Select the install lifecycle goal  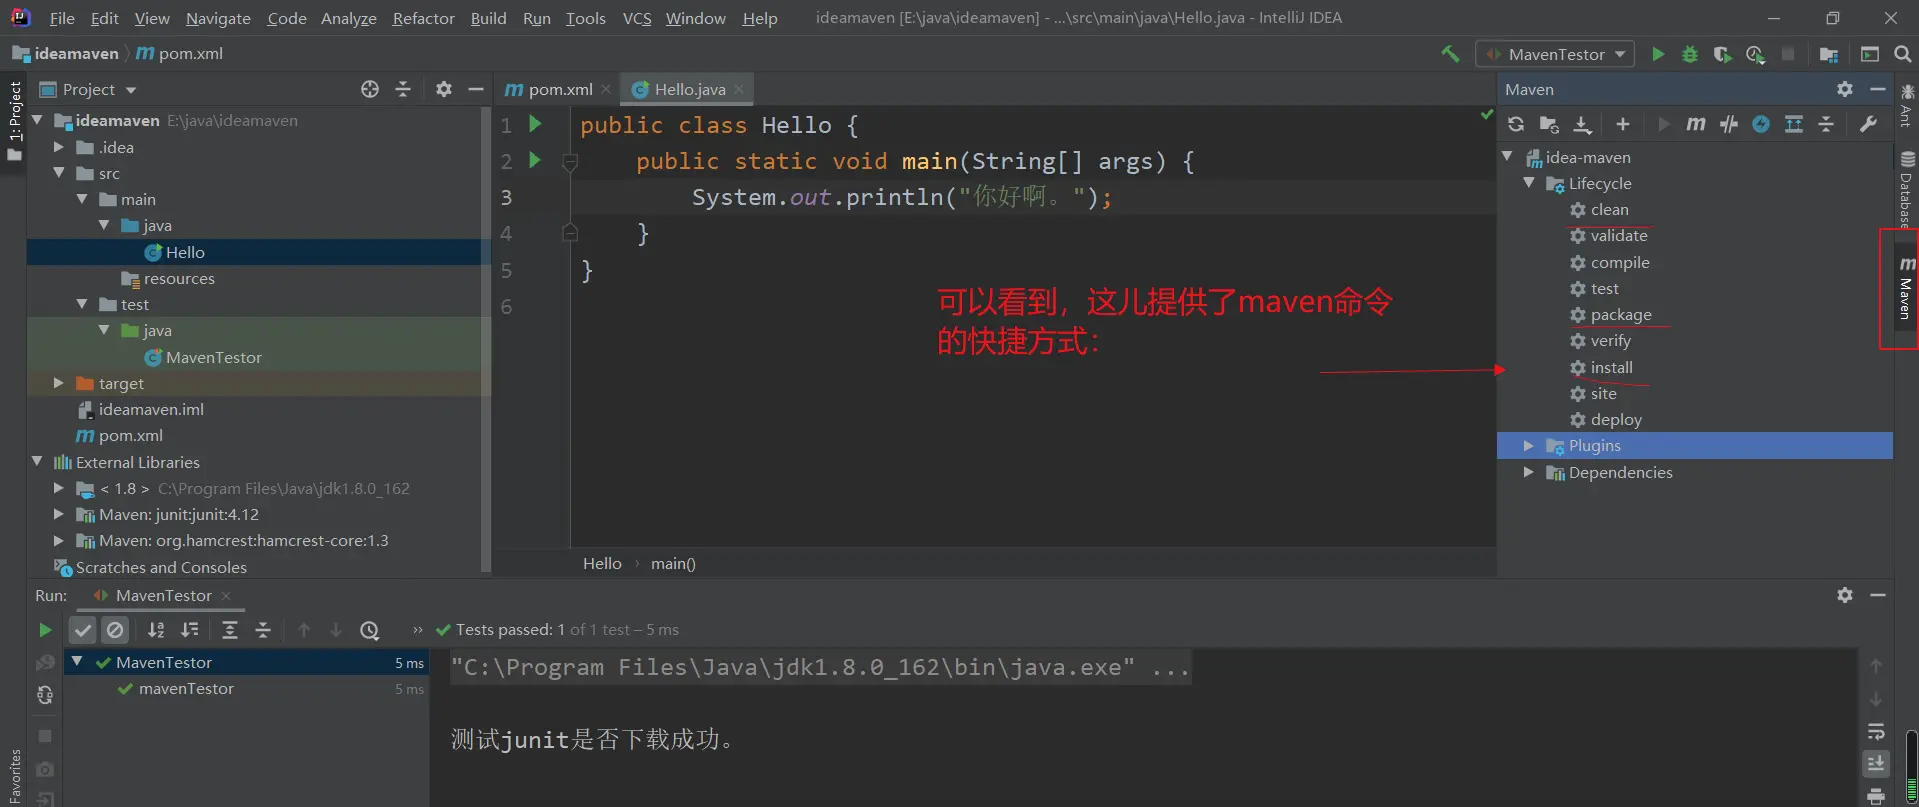pos(1611,367)
